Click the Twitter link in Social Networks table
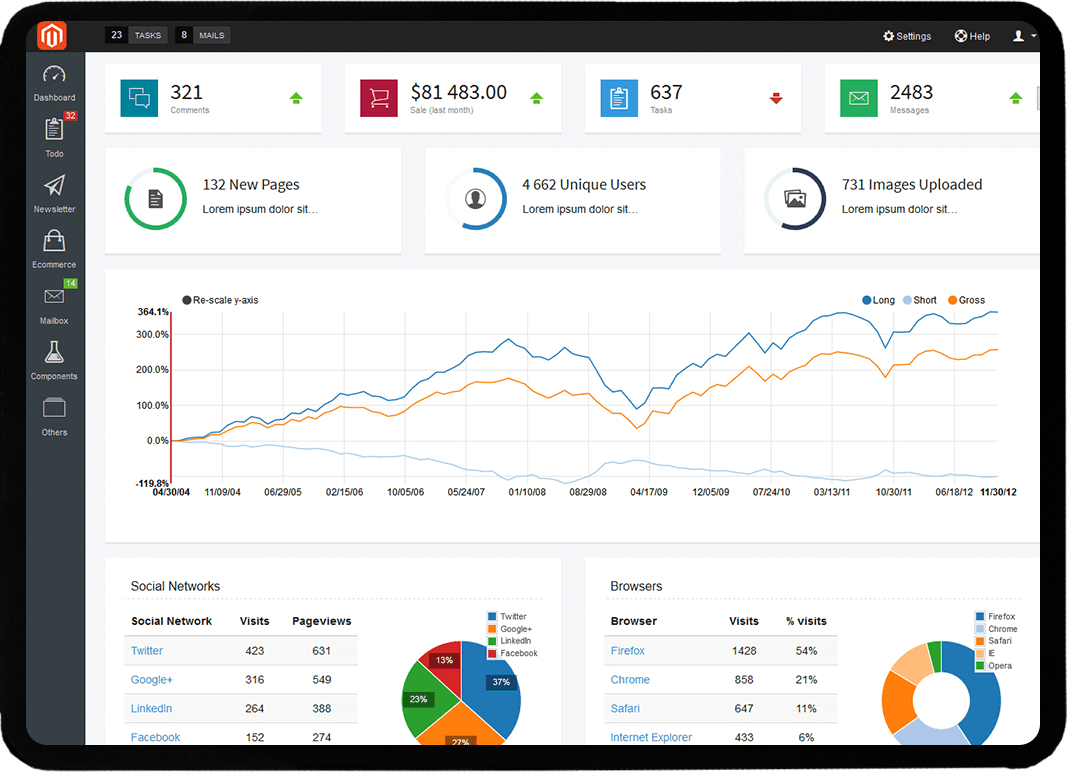This screenshot has height=773, width=1067. click(x=147, y=651)
